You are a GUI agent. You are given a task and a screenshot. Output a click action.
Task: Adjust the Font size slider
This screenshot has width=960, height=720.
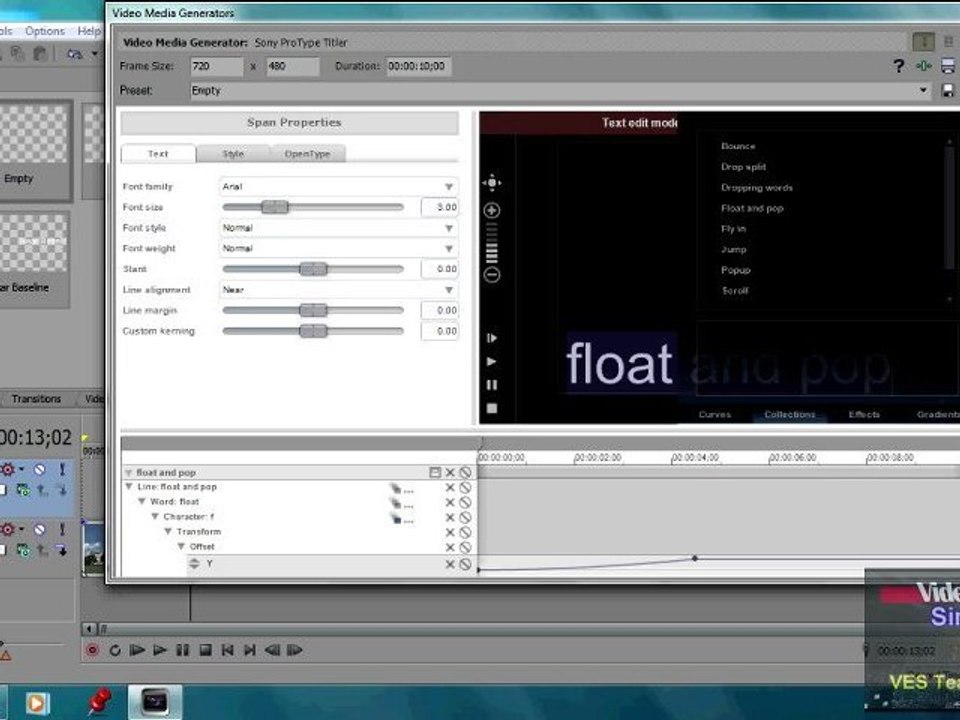coord(275,207)
